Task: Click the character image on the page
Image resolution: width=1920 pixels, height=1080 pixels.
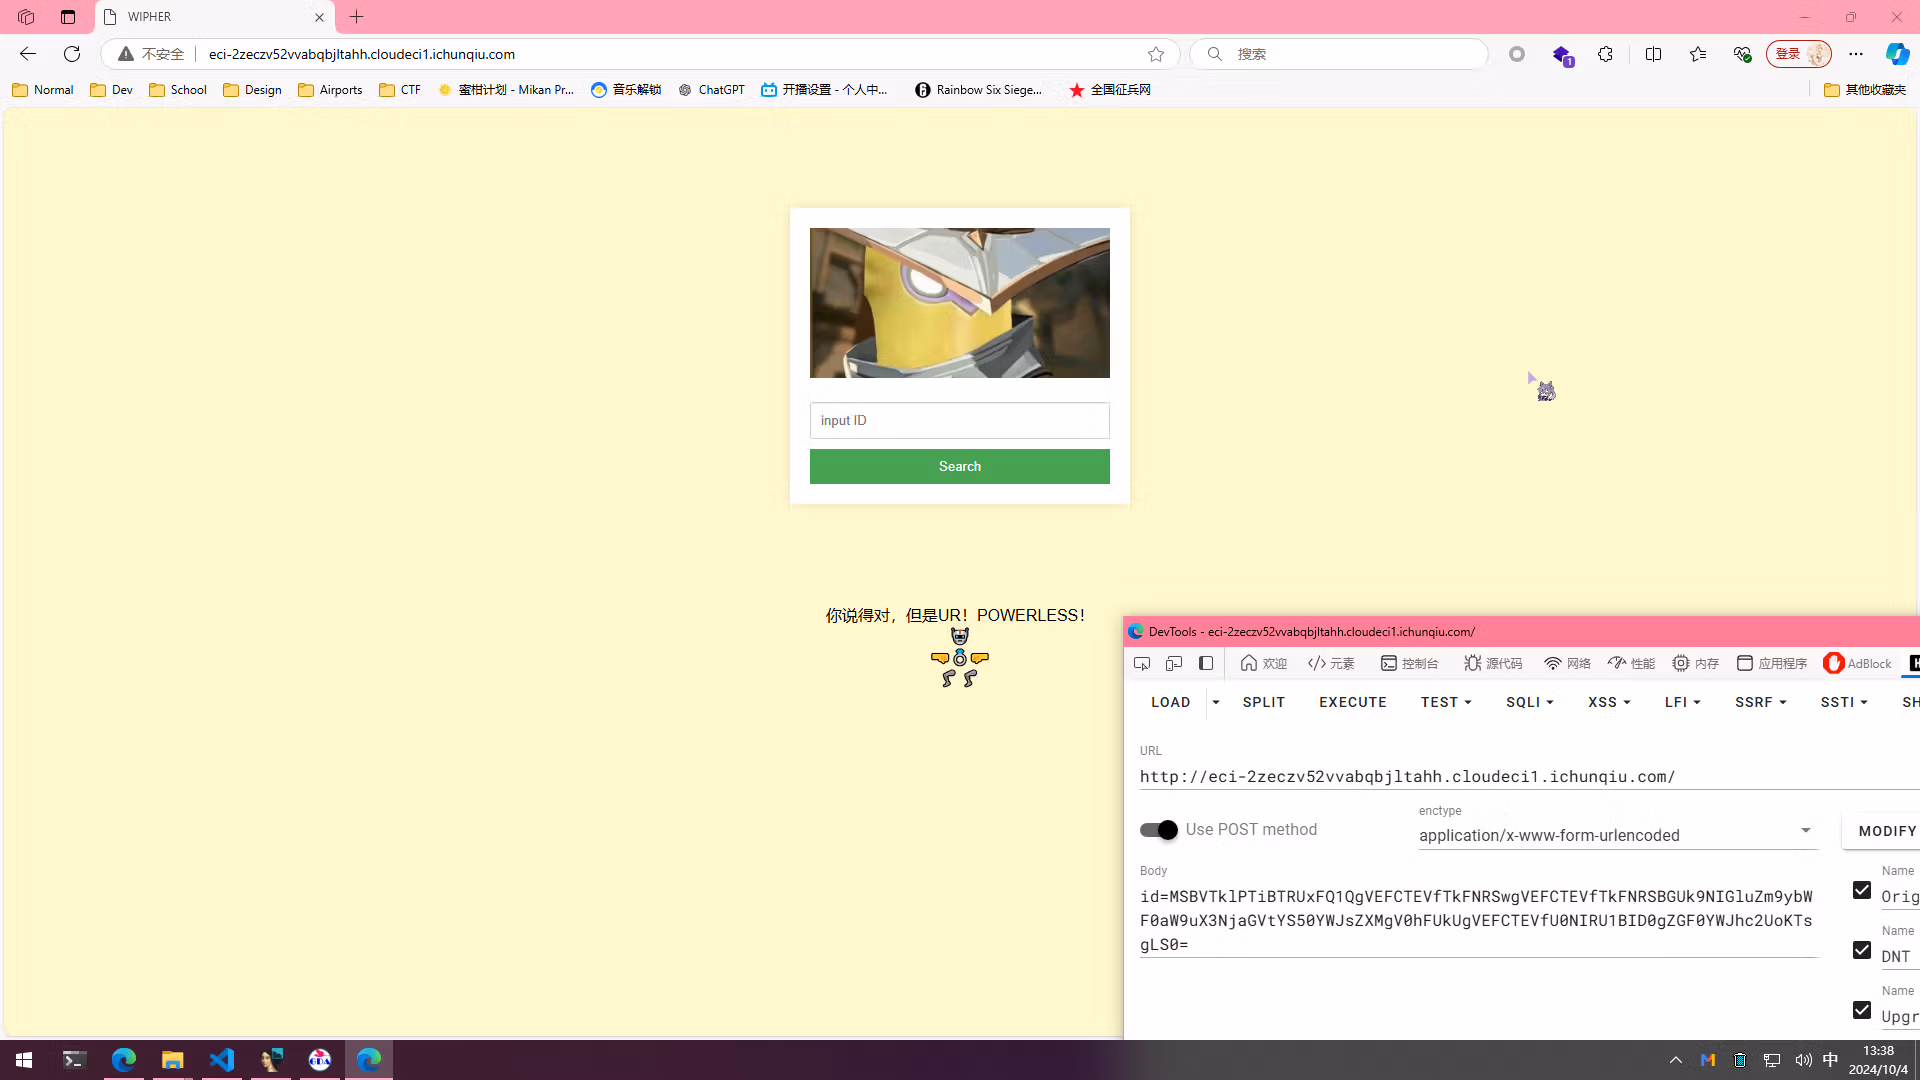Action: [960, 303]
